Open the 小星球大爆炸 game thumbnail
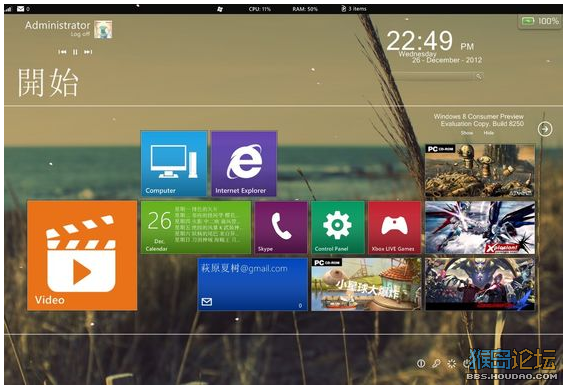 click(366, 284)
